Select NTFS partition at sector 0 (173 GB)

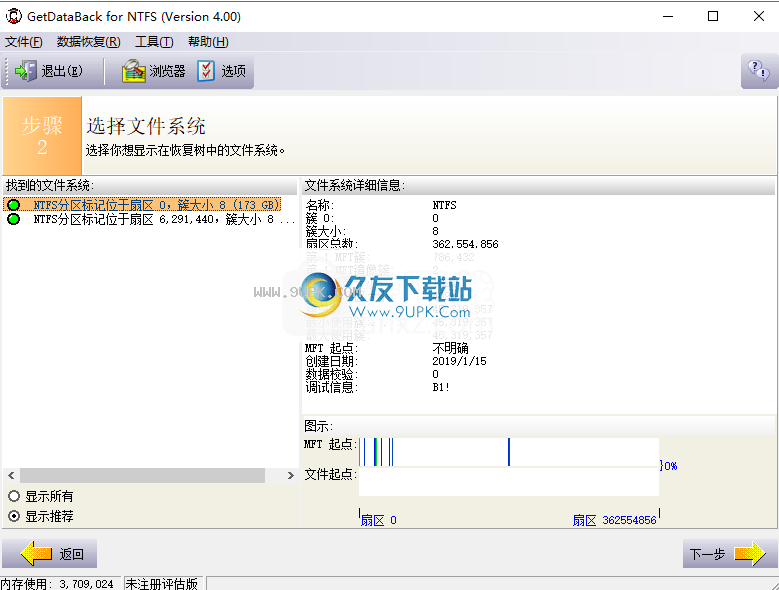point(142,205)
